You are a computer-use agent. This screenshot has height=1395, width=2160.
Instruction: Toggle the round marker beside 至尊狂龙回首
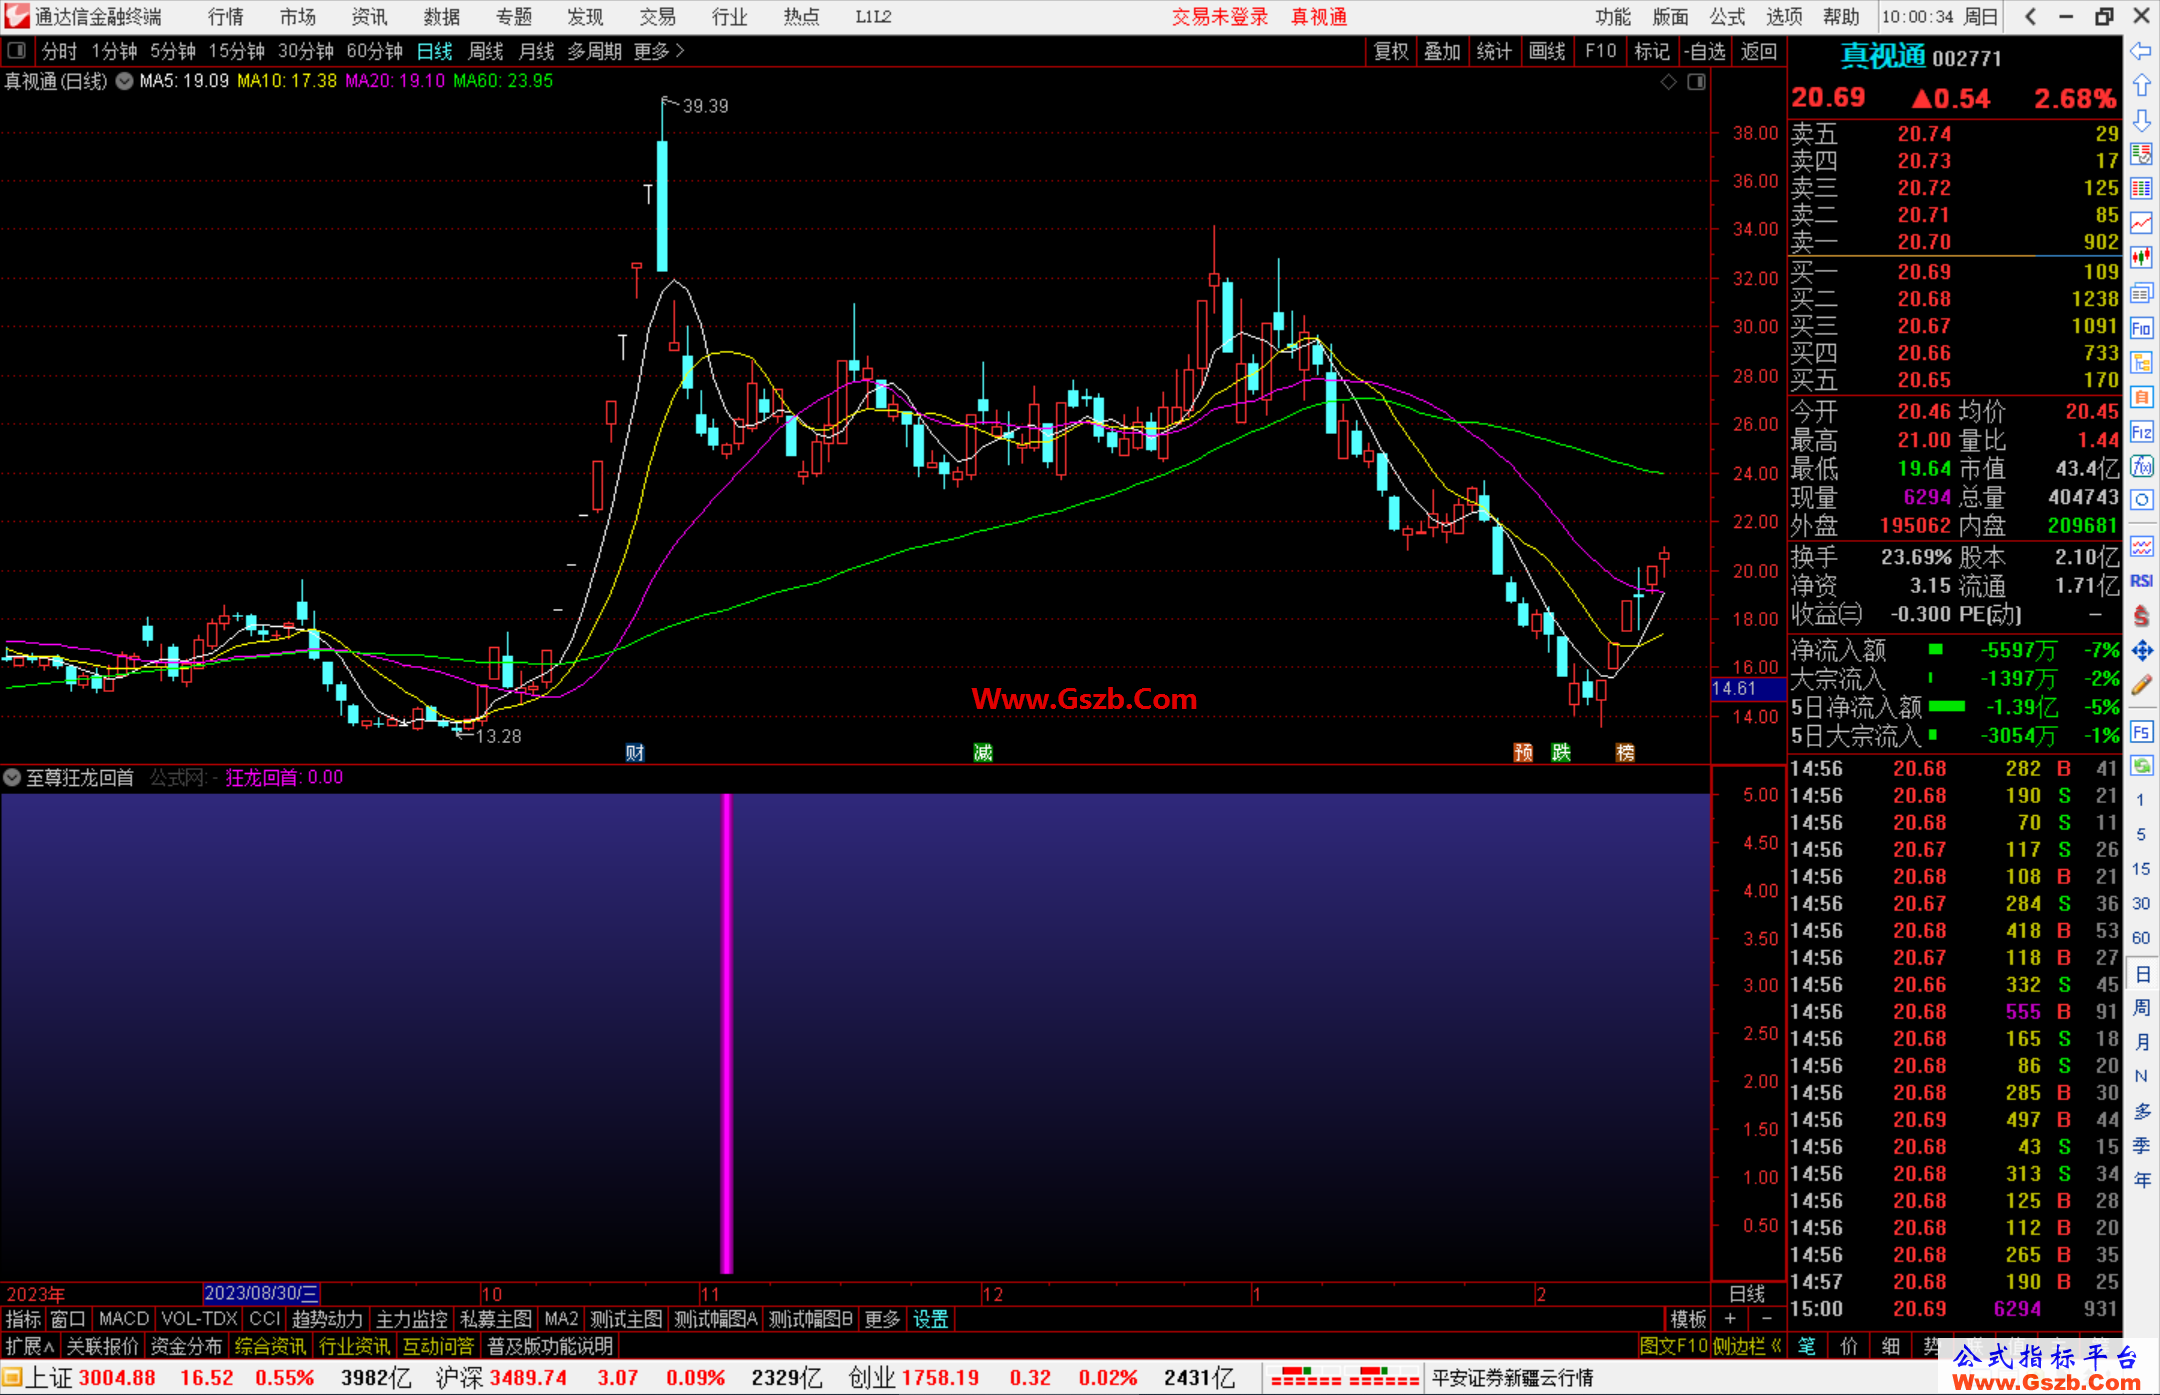12,777
